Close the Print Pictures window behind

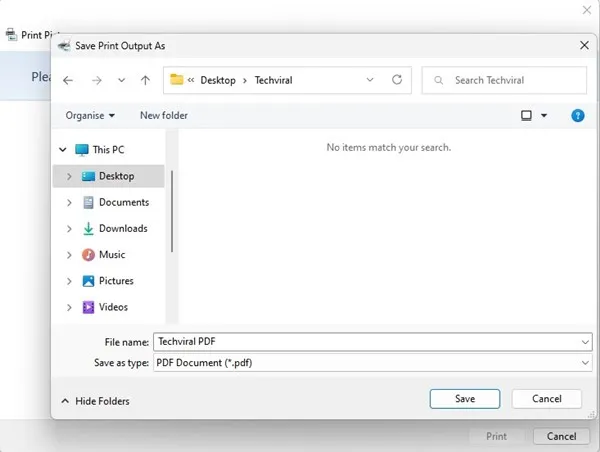(x=587, y=10)
